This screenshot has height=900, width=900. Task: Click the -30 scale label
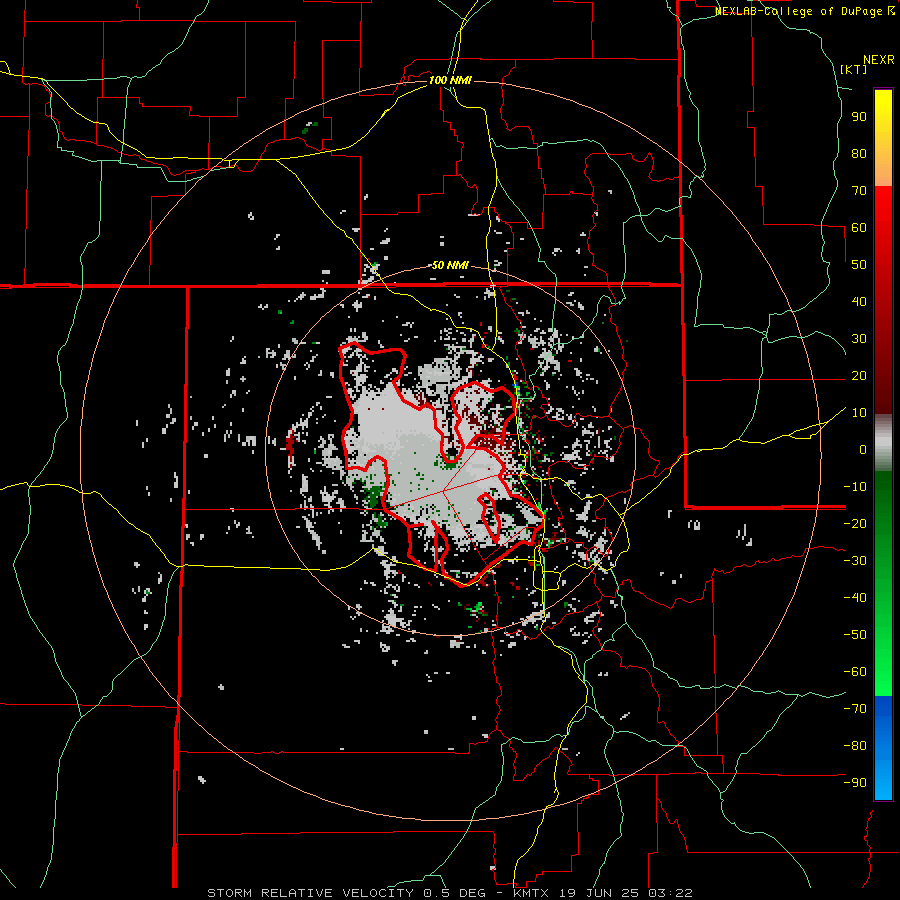click(x=855, y=560)
